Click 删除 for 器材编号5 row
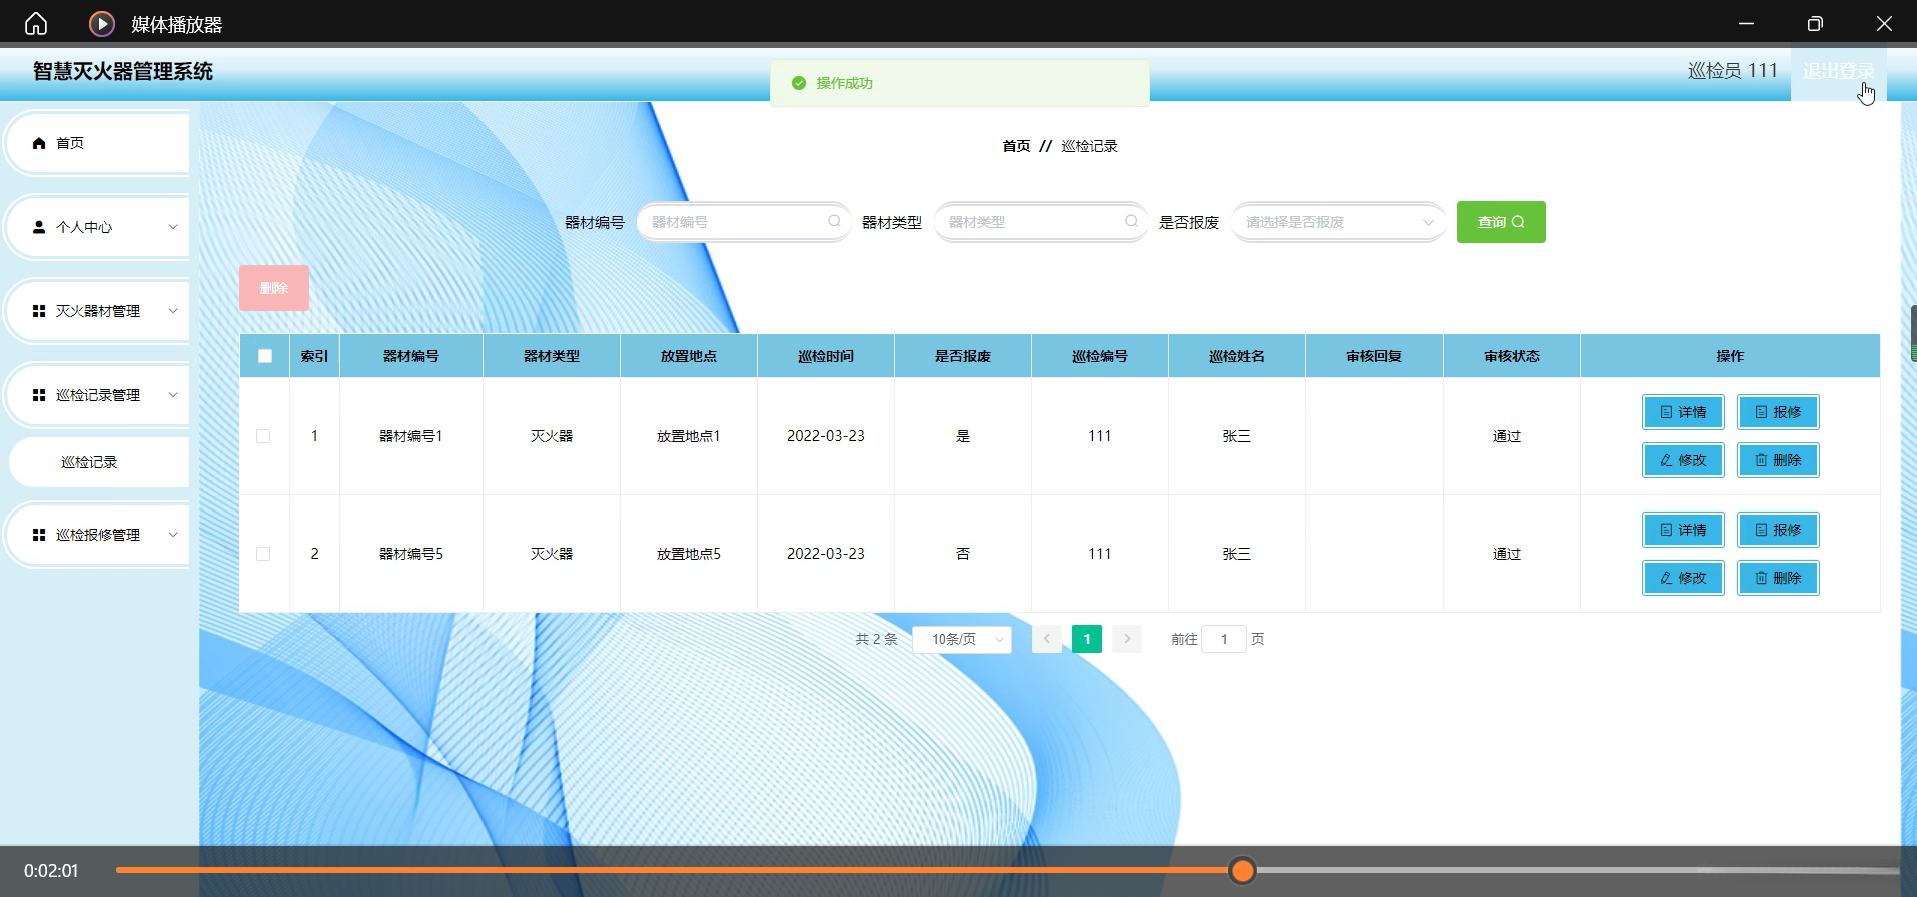Image resolution: width=1917 pixels, height=897 pixels. click(1778, 578)
